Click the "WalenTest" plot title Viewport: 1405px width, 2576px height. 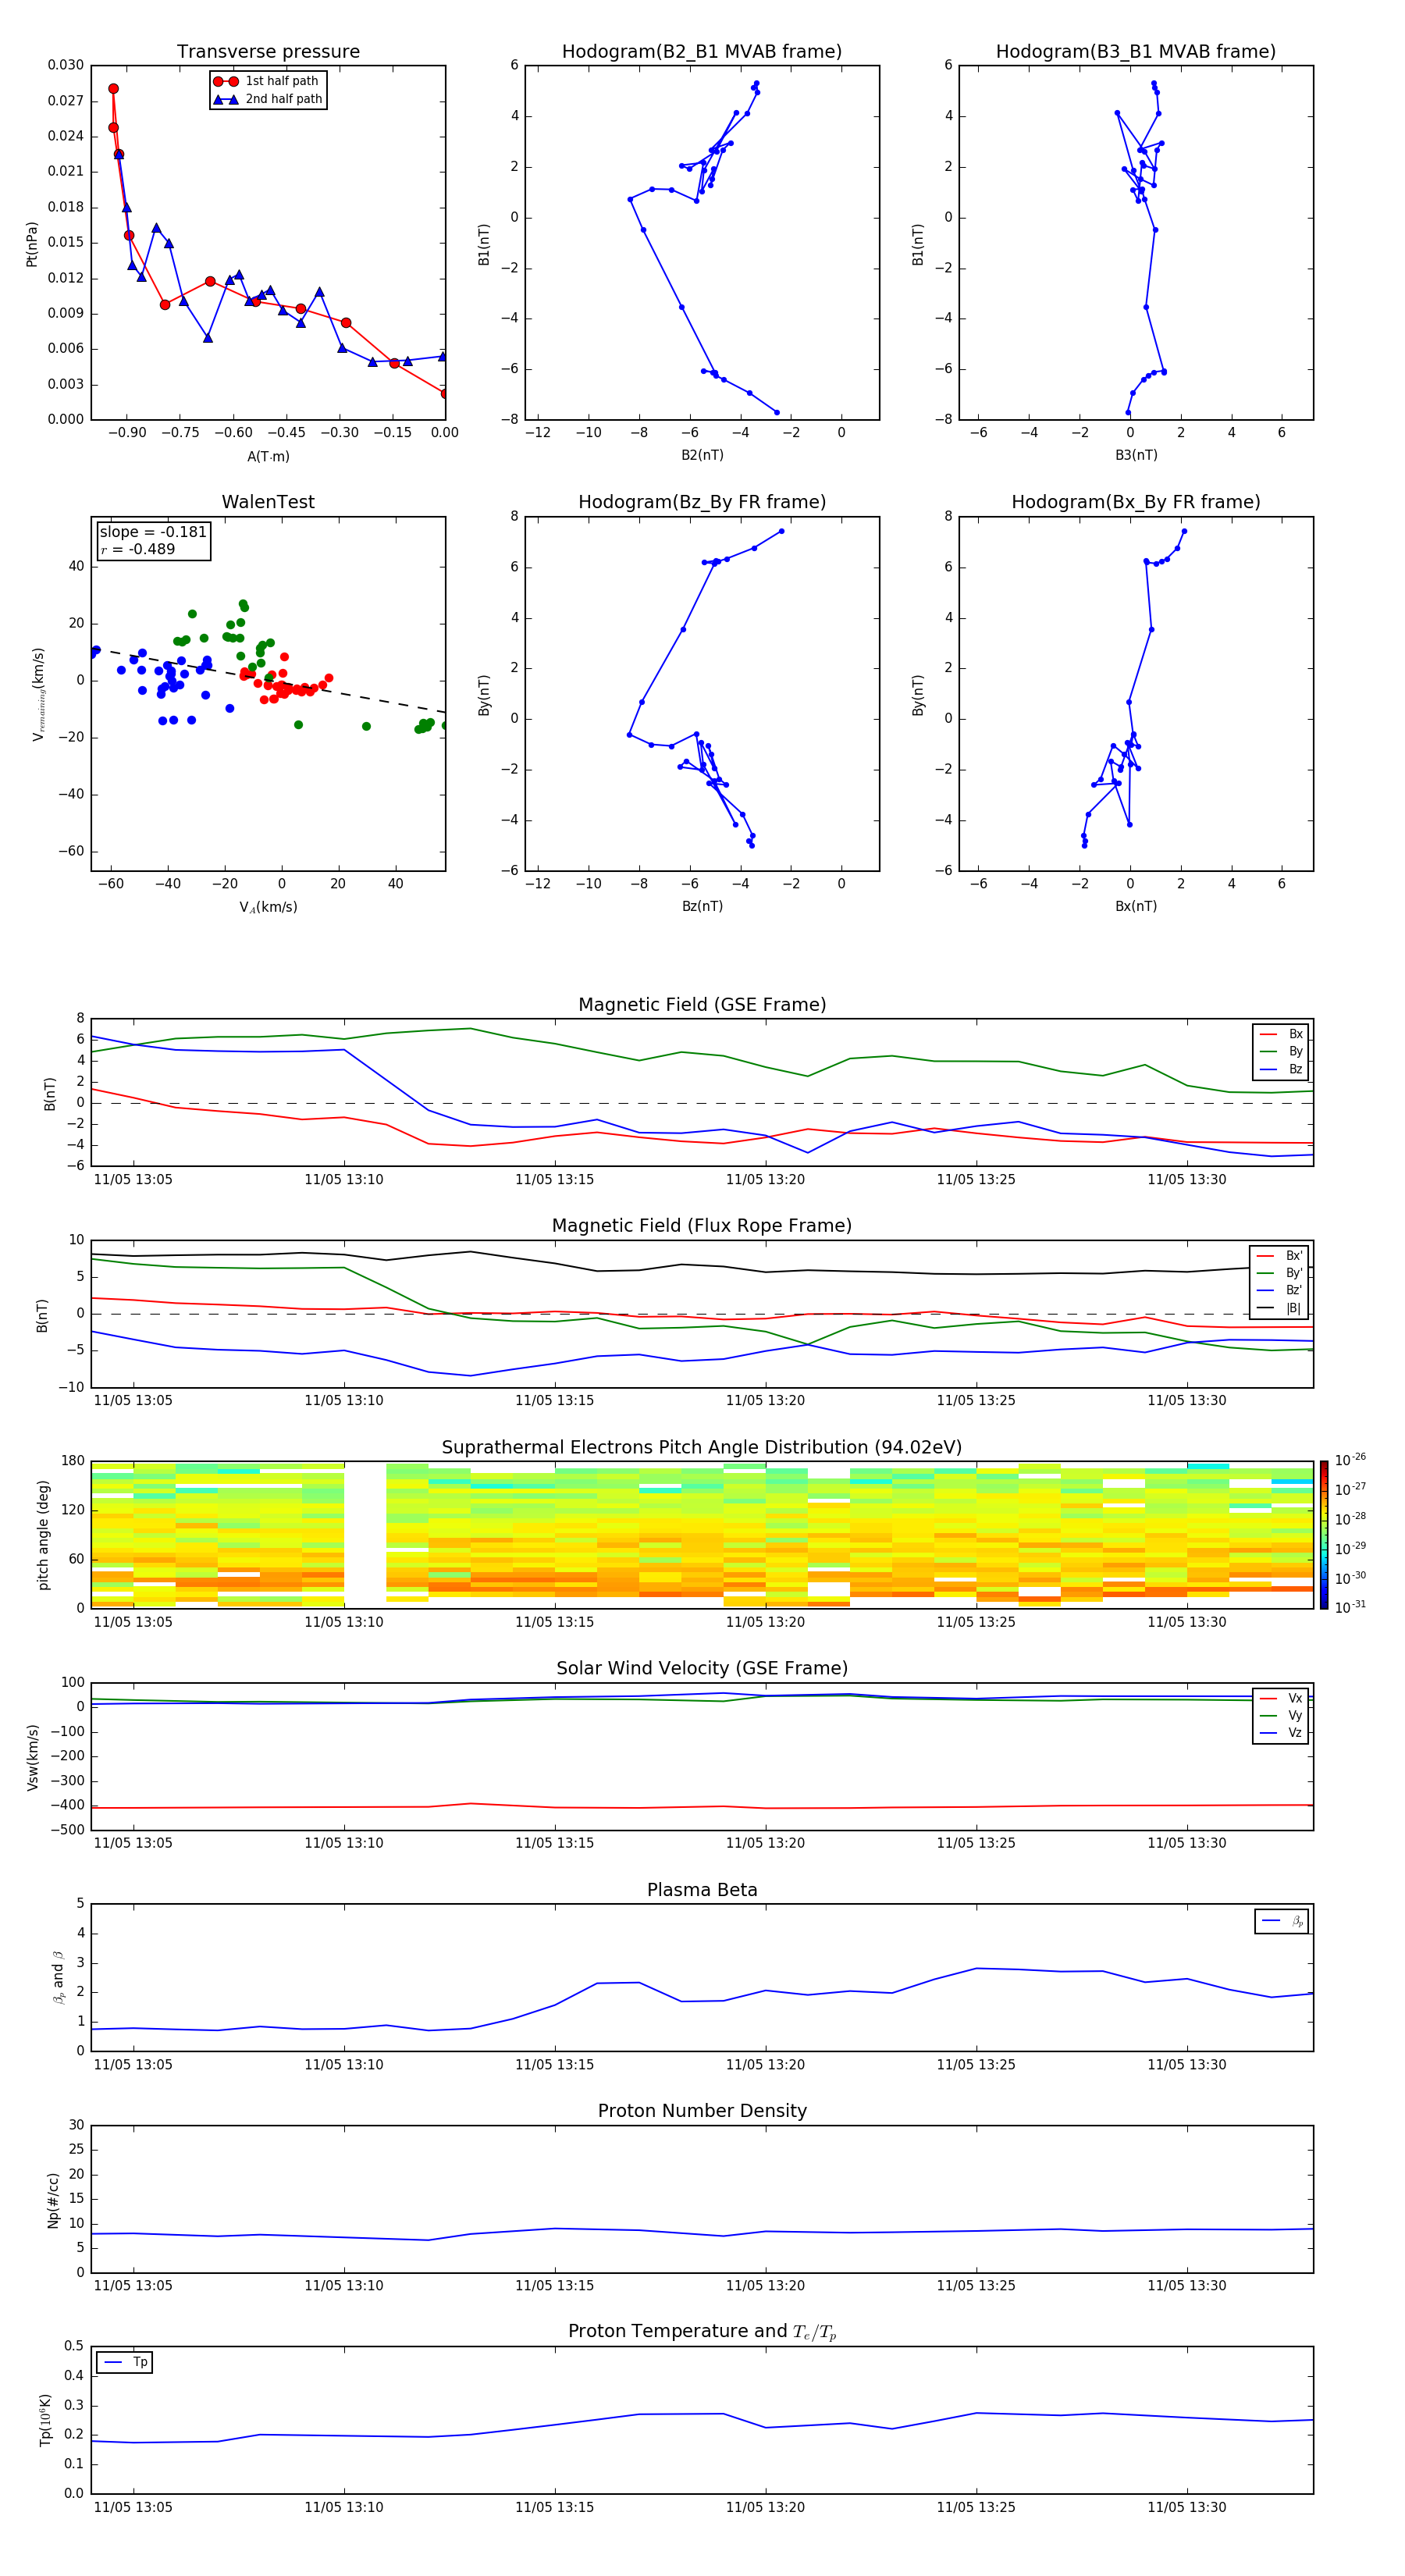[268, 502]
